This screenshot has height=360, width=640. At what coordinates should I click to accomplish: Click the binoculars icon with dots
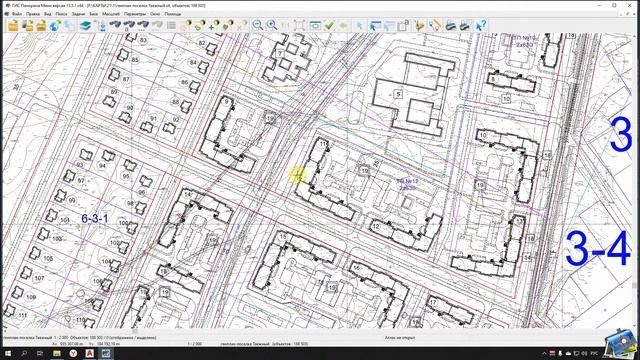142,26
